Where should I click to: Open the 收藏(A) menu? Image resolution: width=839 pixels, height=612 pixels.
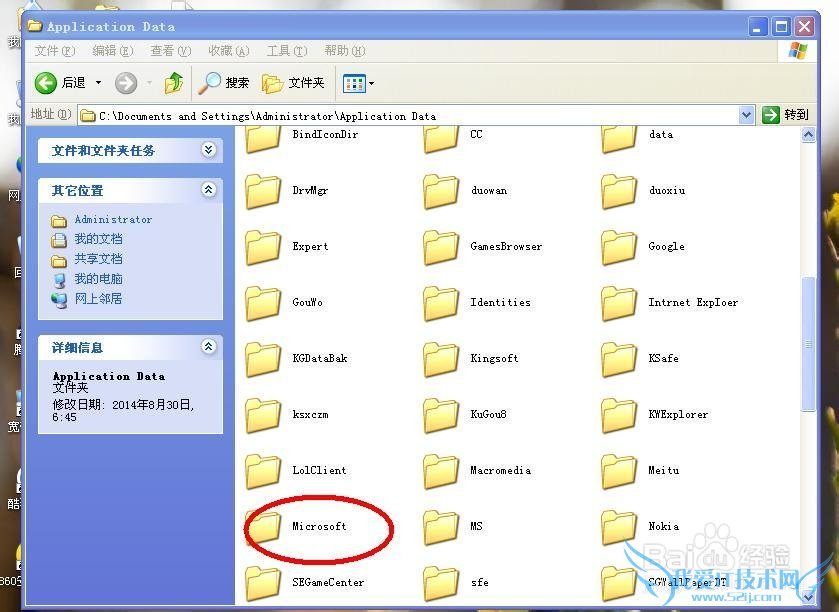(x=228, y=51)
